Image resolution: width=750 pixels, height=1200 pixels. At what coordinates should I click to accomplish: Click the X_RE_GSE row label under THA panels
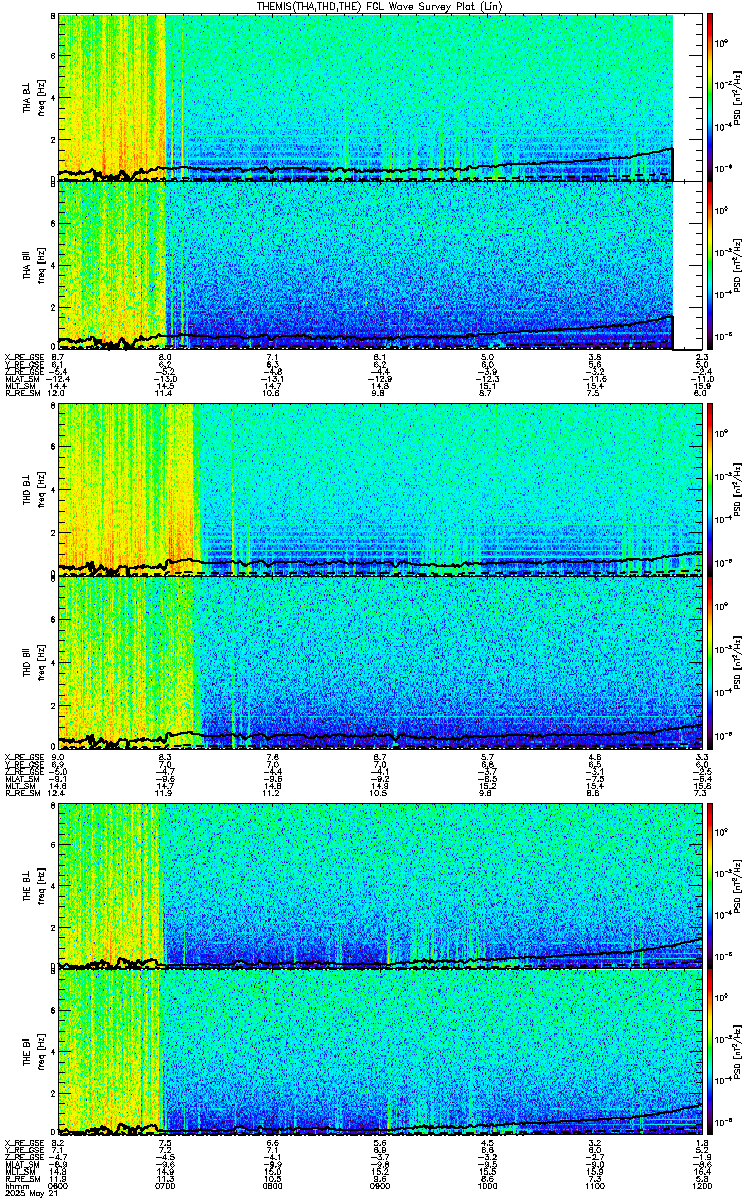point(23,357)
